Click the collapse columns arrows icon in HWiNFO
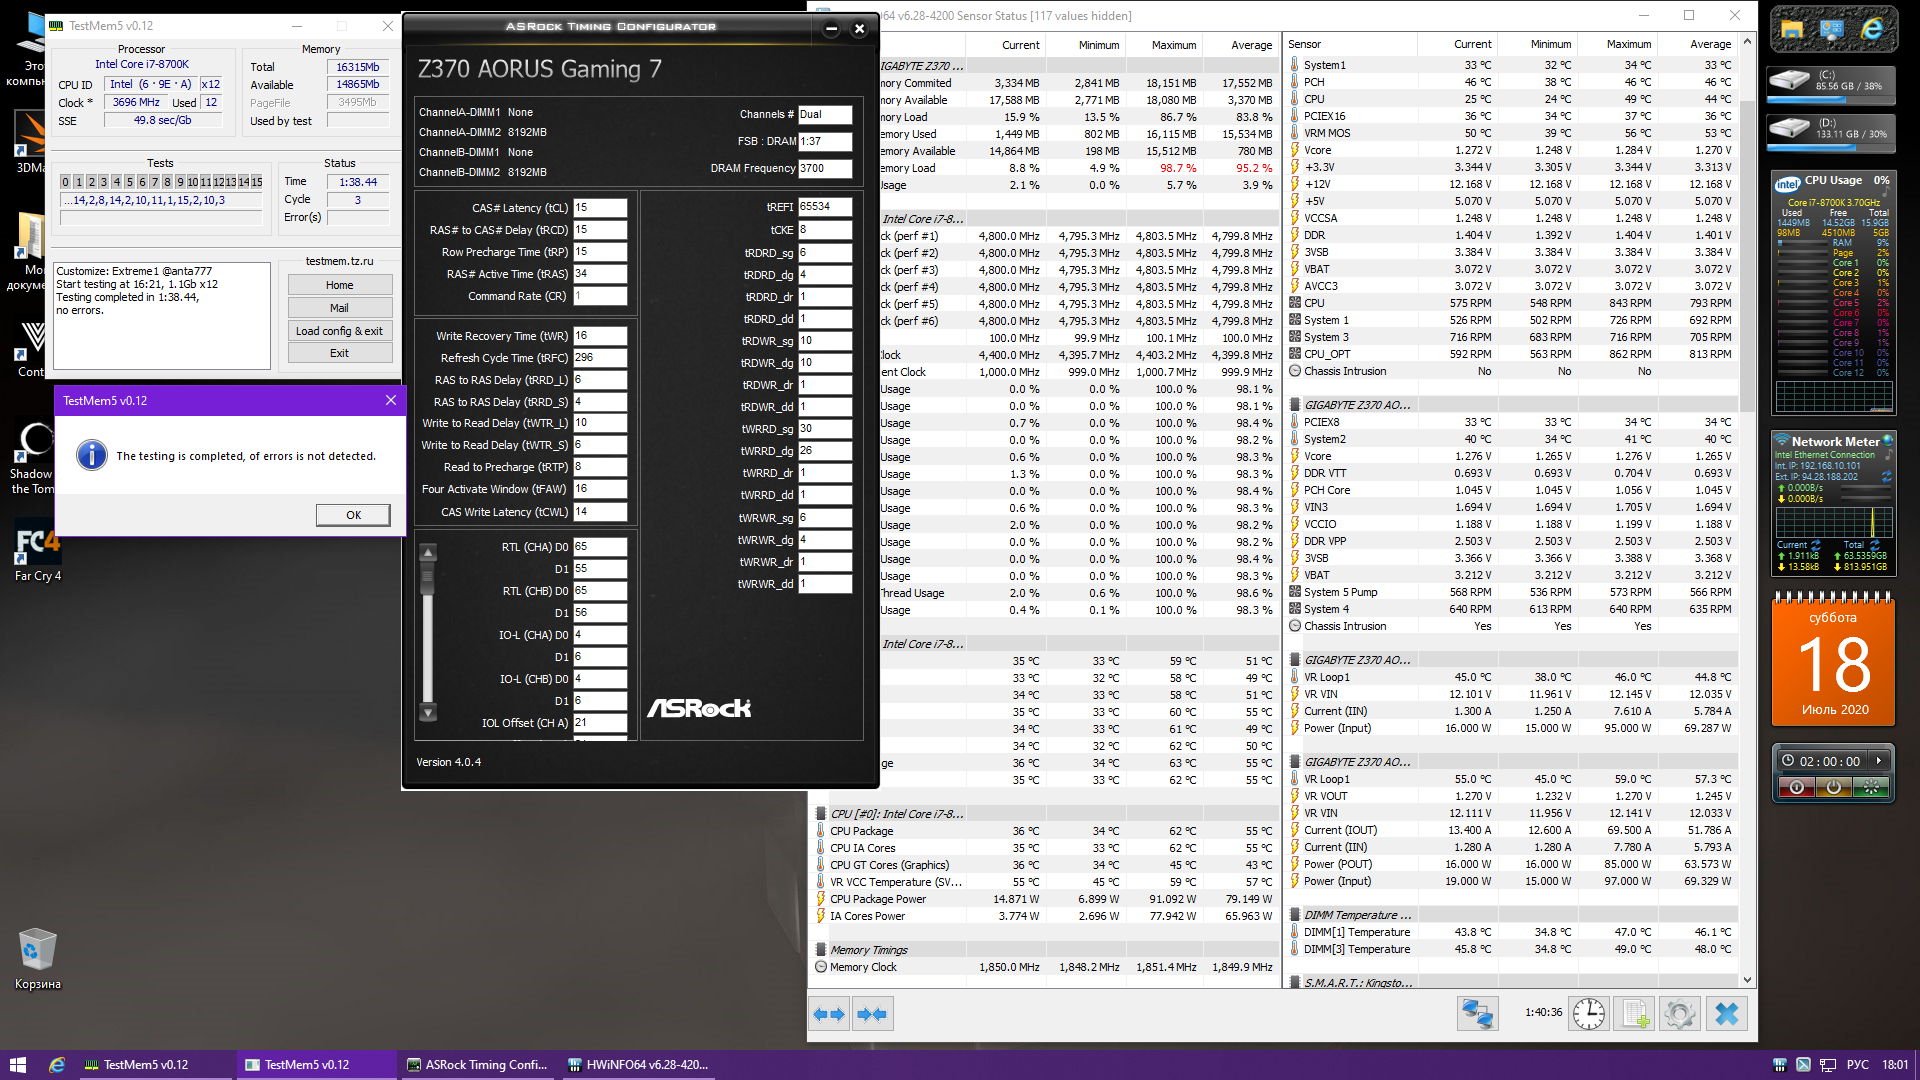1920x1080 pixels. (x=872, y=1014)
